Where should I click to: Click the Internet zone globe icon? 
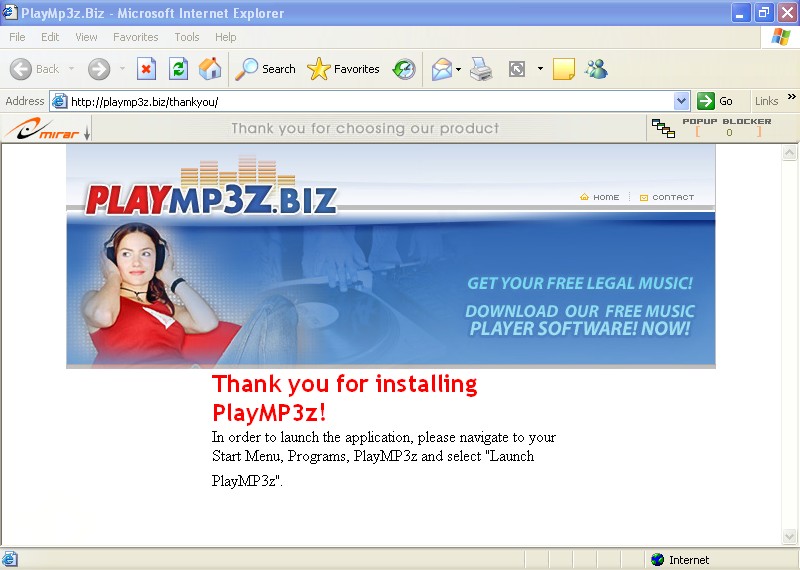658,560
